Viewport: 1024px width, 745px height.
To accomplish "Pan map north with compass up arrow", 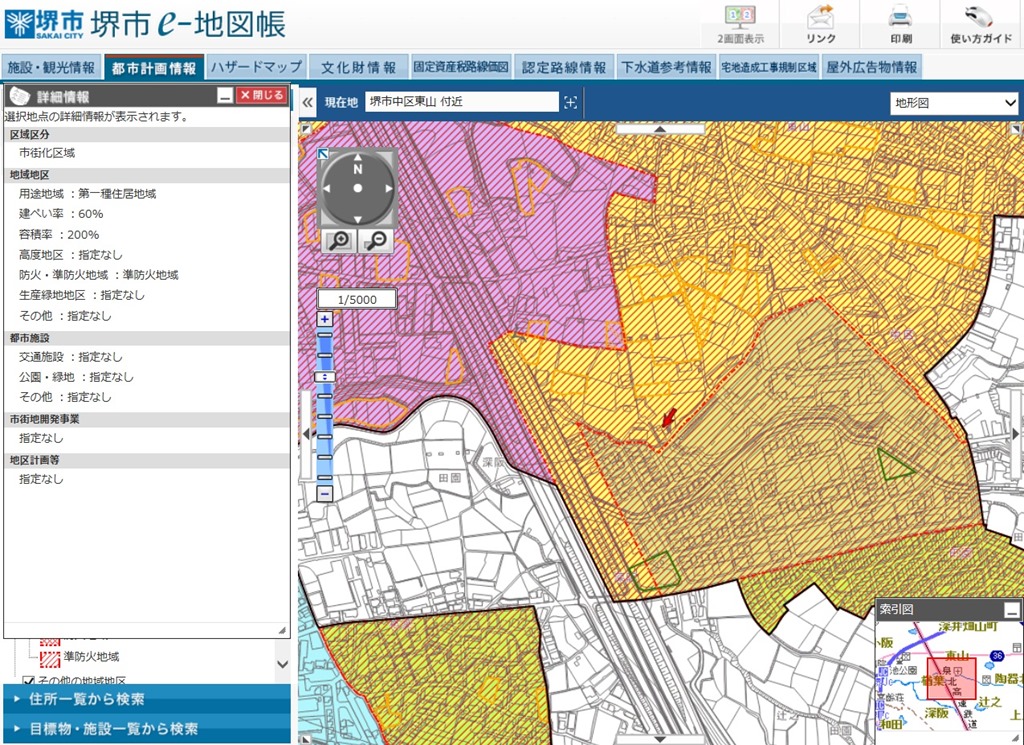I will tap(357, 157).
